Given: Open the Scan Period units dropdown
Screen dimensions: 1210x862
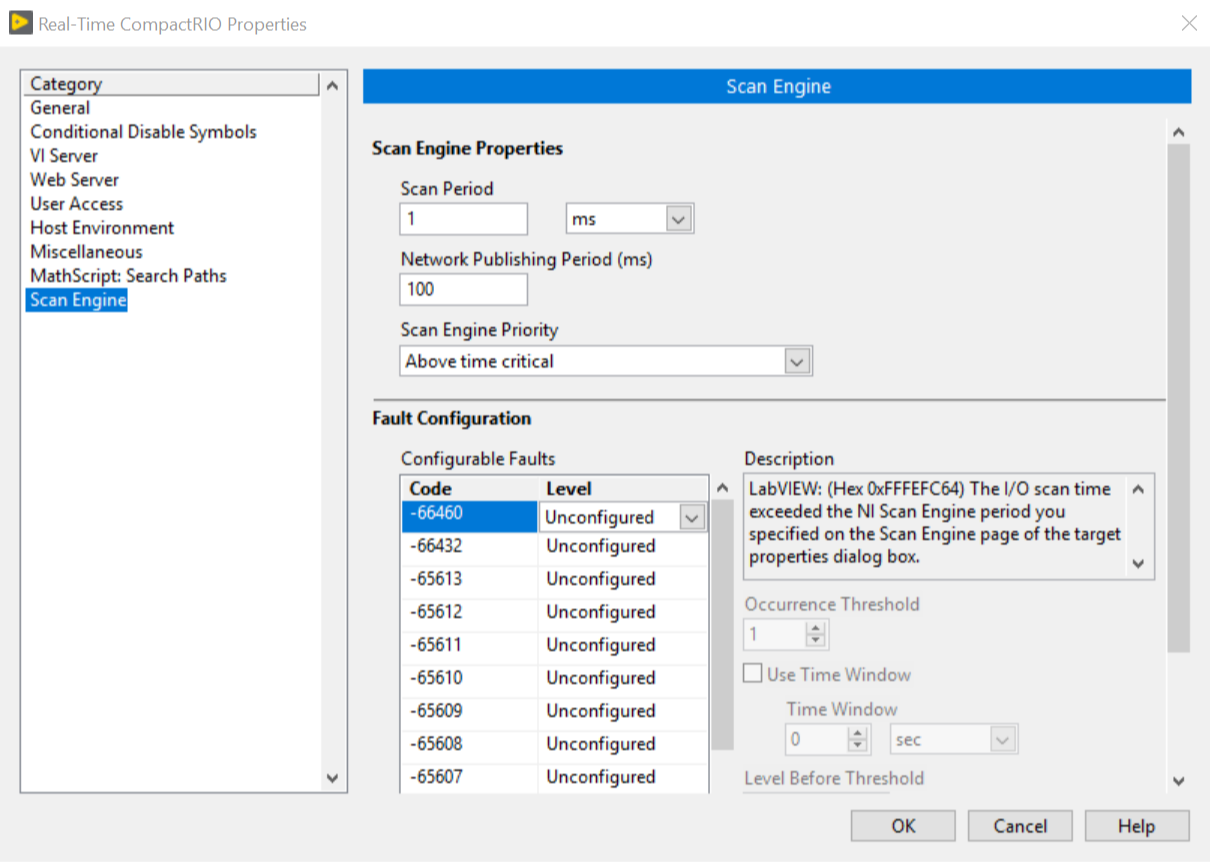Looking at the screenshot, I should 679,219.
